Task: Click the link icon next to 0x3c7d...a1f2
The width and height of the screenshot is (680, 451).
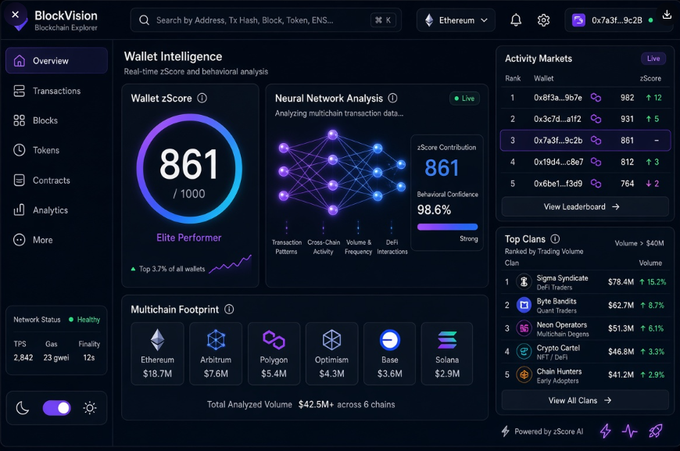Action: pos(596,119)
